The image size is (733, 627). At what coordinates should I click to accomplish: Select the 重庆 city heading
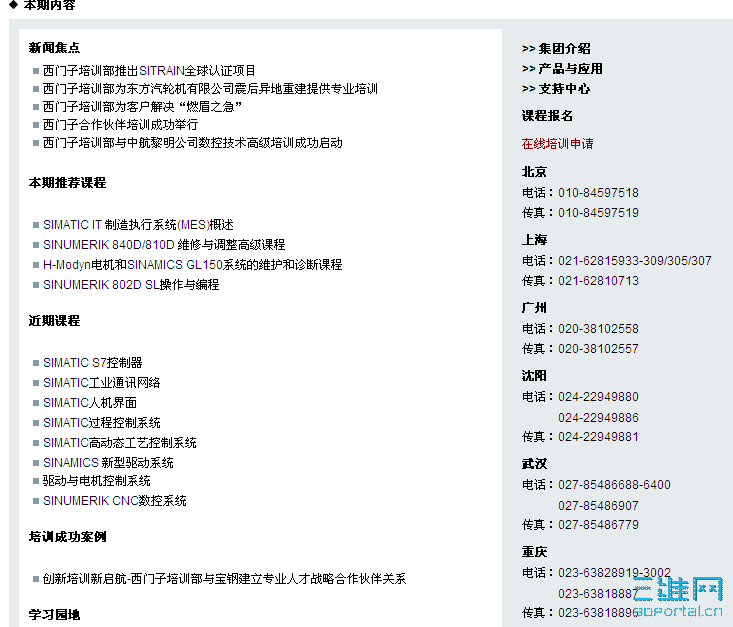(x=534, y=552)
